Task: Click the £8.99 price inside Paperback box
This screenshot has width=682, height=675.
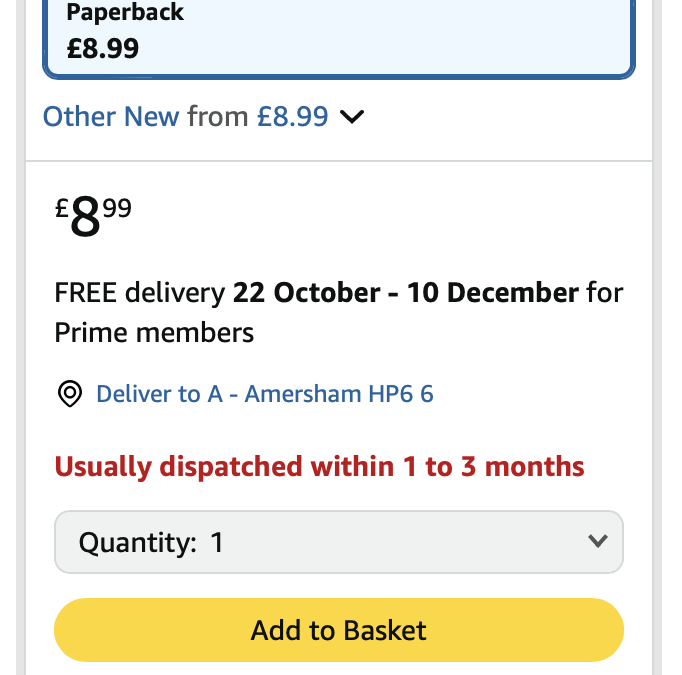Action: click(x=103, y=48)
